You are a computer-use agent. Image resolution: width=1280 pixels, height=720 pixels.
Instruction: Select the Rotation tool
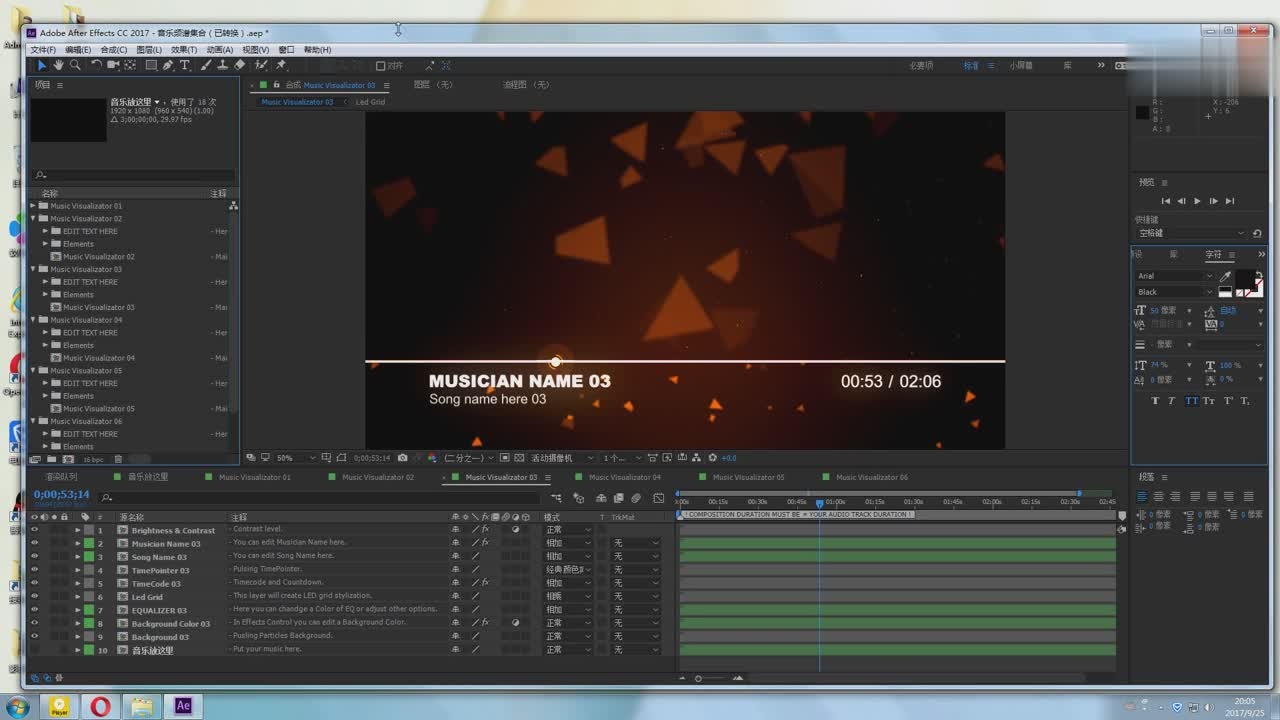pyautogui.click(x=96, y=65)
